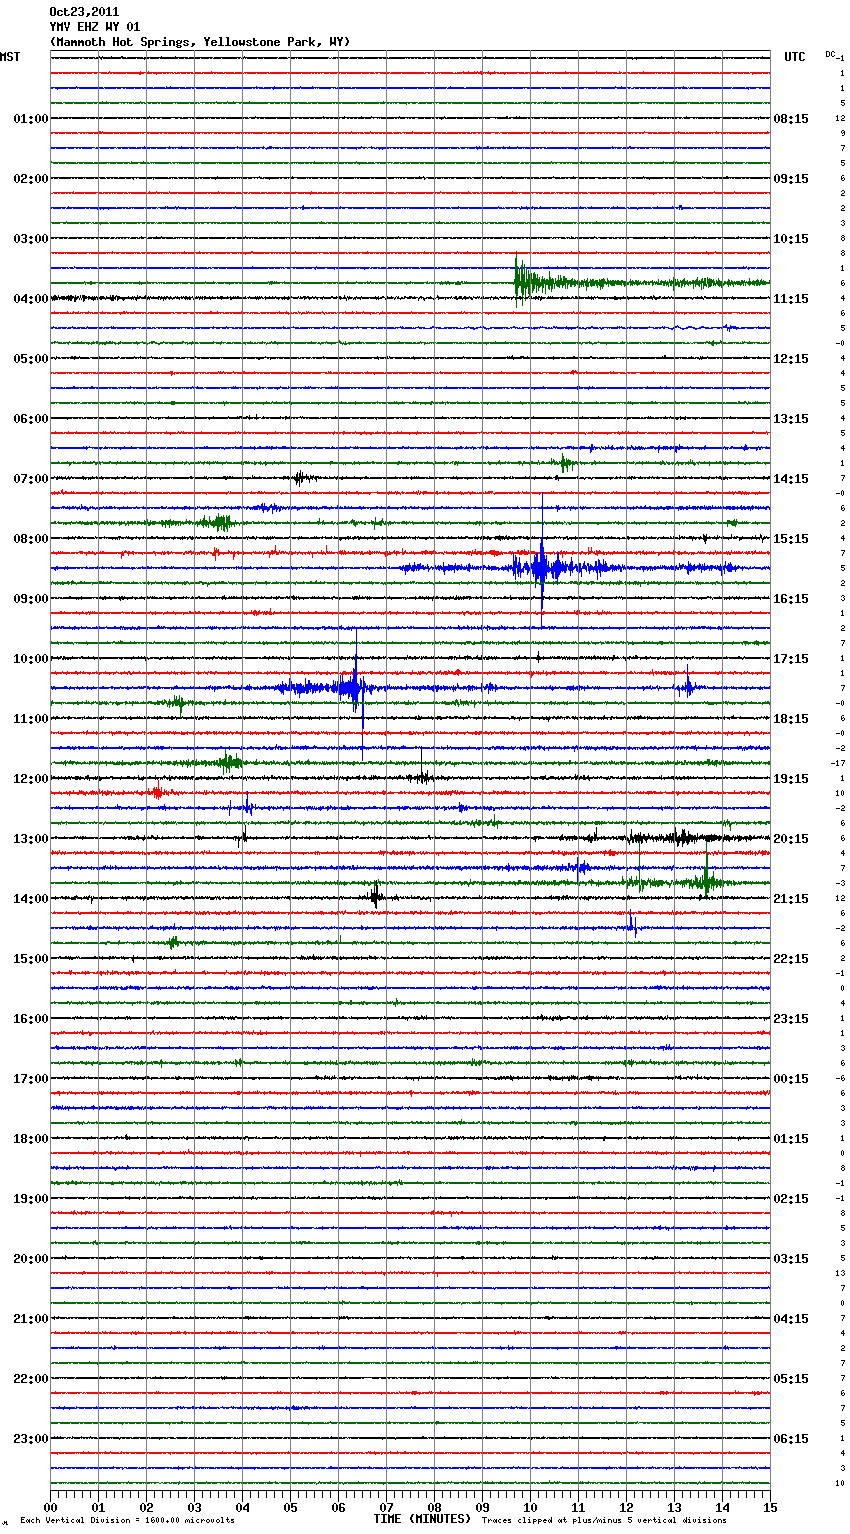Select the 15:00 MST time label

point(30,958)
